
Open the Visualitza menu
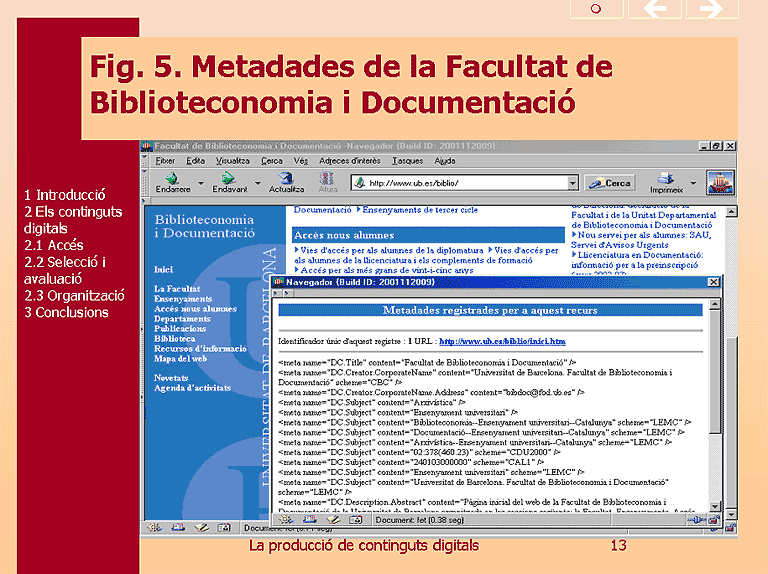(x=232, y=160)
